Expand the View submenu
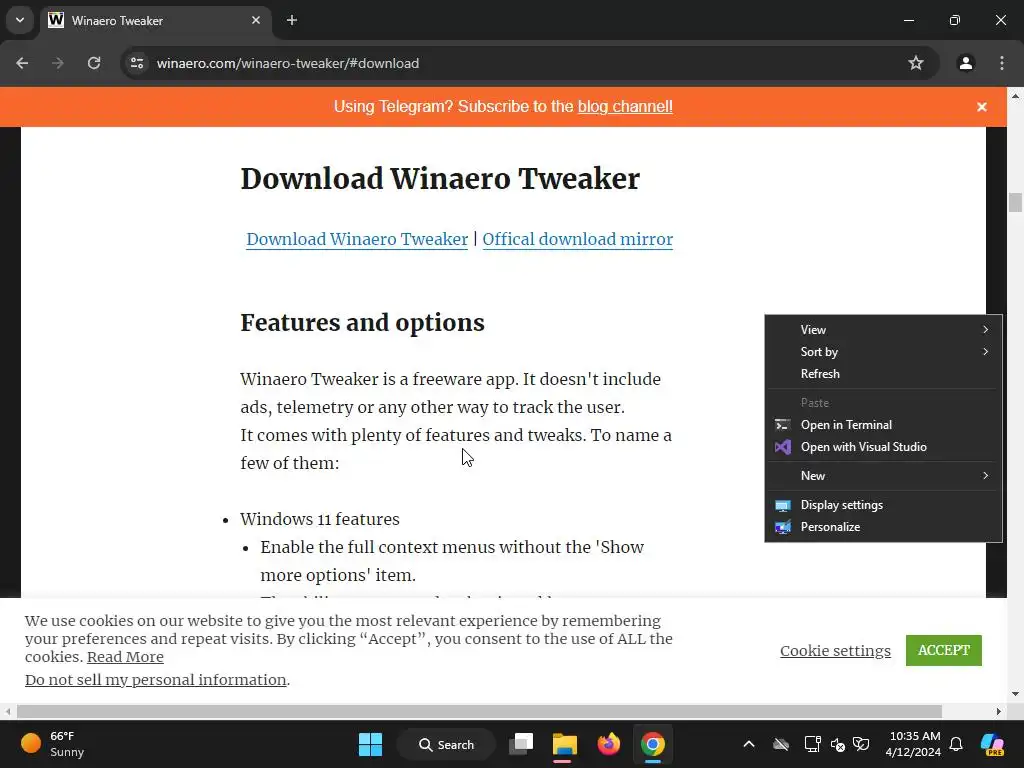Viewport: 1024px width, 768px height. [883, 330]
